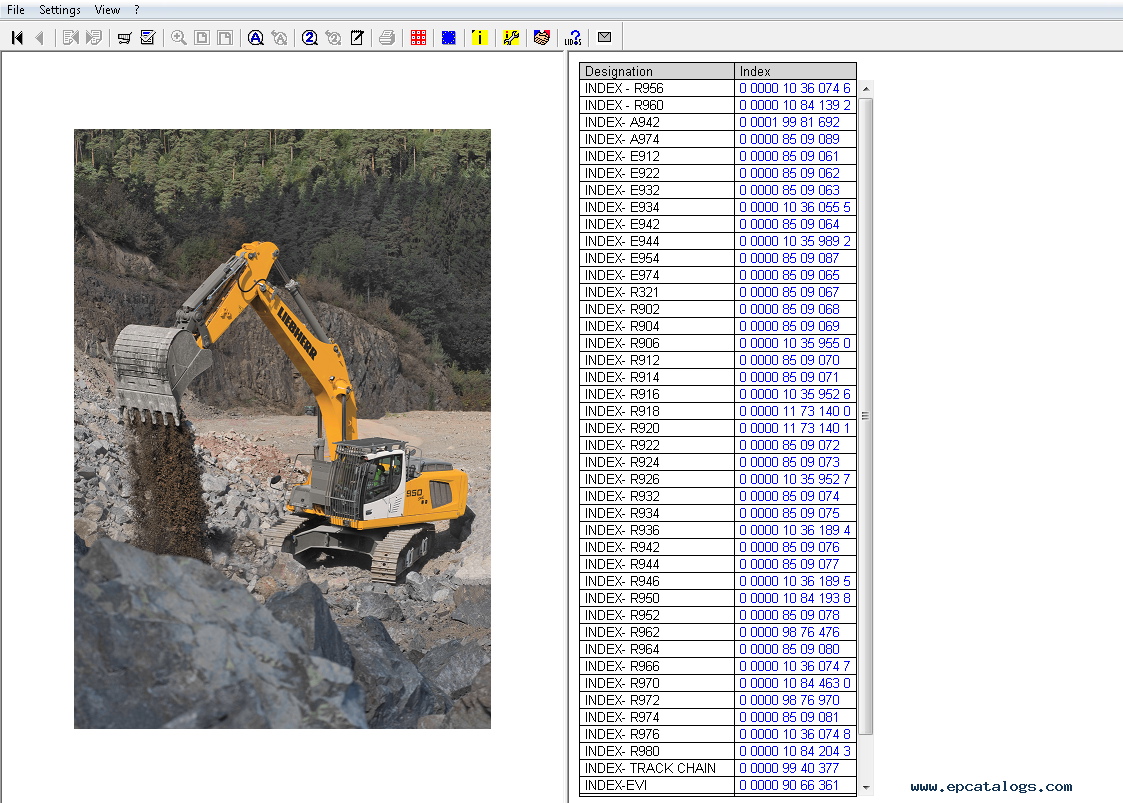The width and height of the screenshot is (1123, 803).
Task: Select the 'INDEX - R956' row
Action: point(718,88)
